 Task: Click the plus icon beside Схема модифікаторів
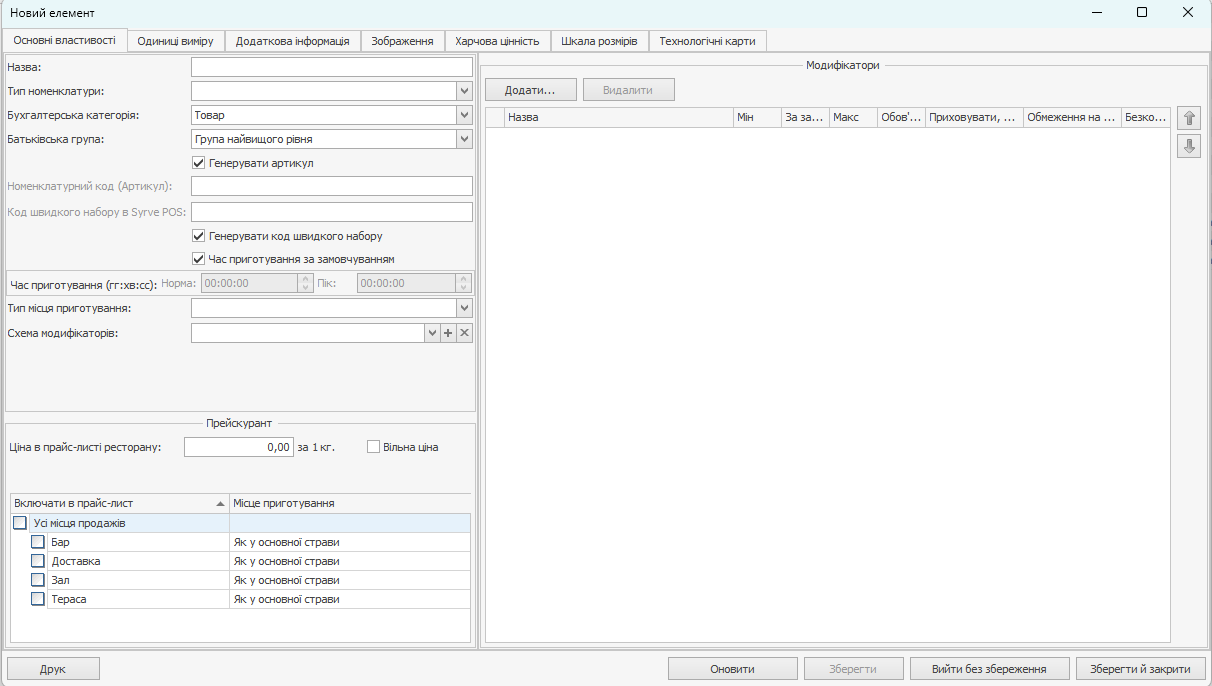[x=448, y=333]
